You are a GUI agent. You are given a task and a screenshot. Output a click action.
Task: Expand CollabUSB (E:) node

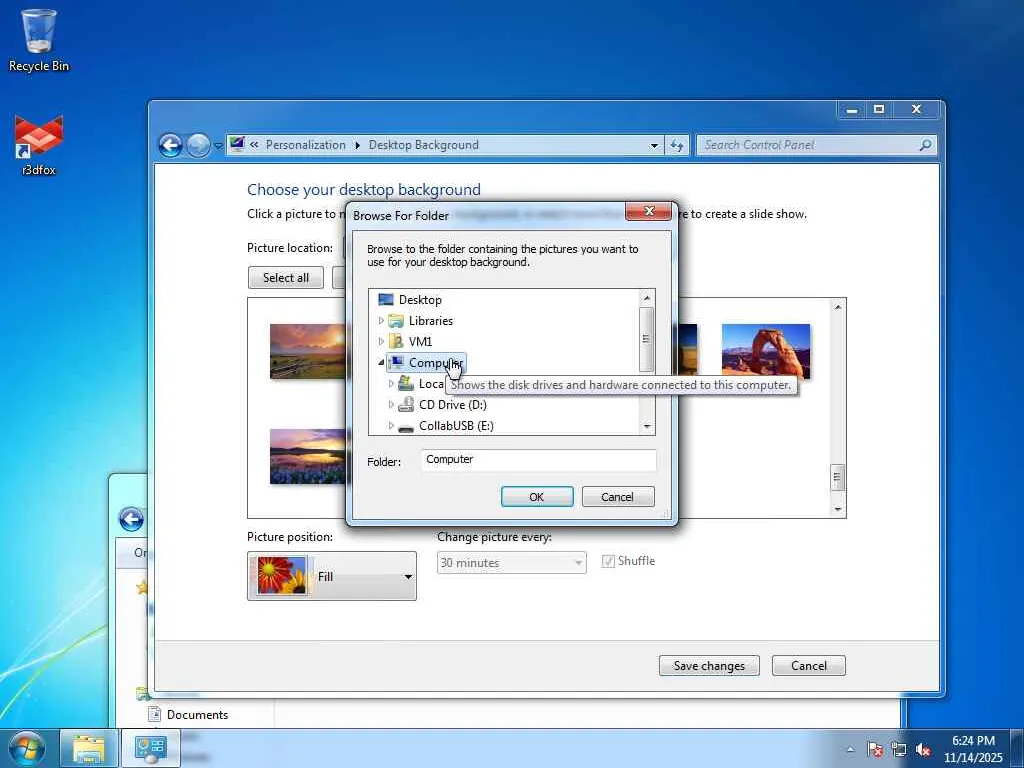(391, 425)
